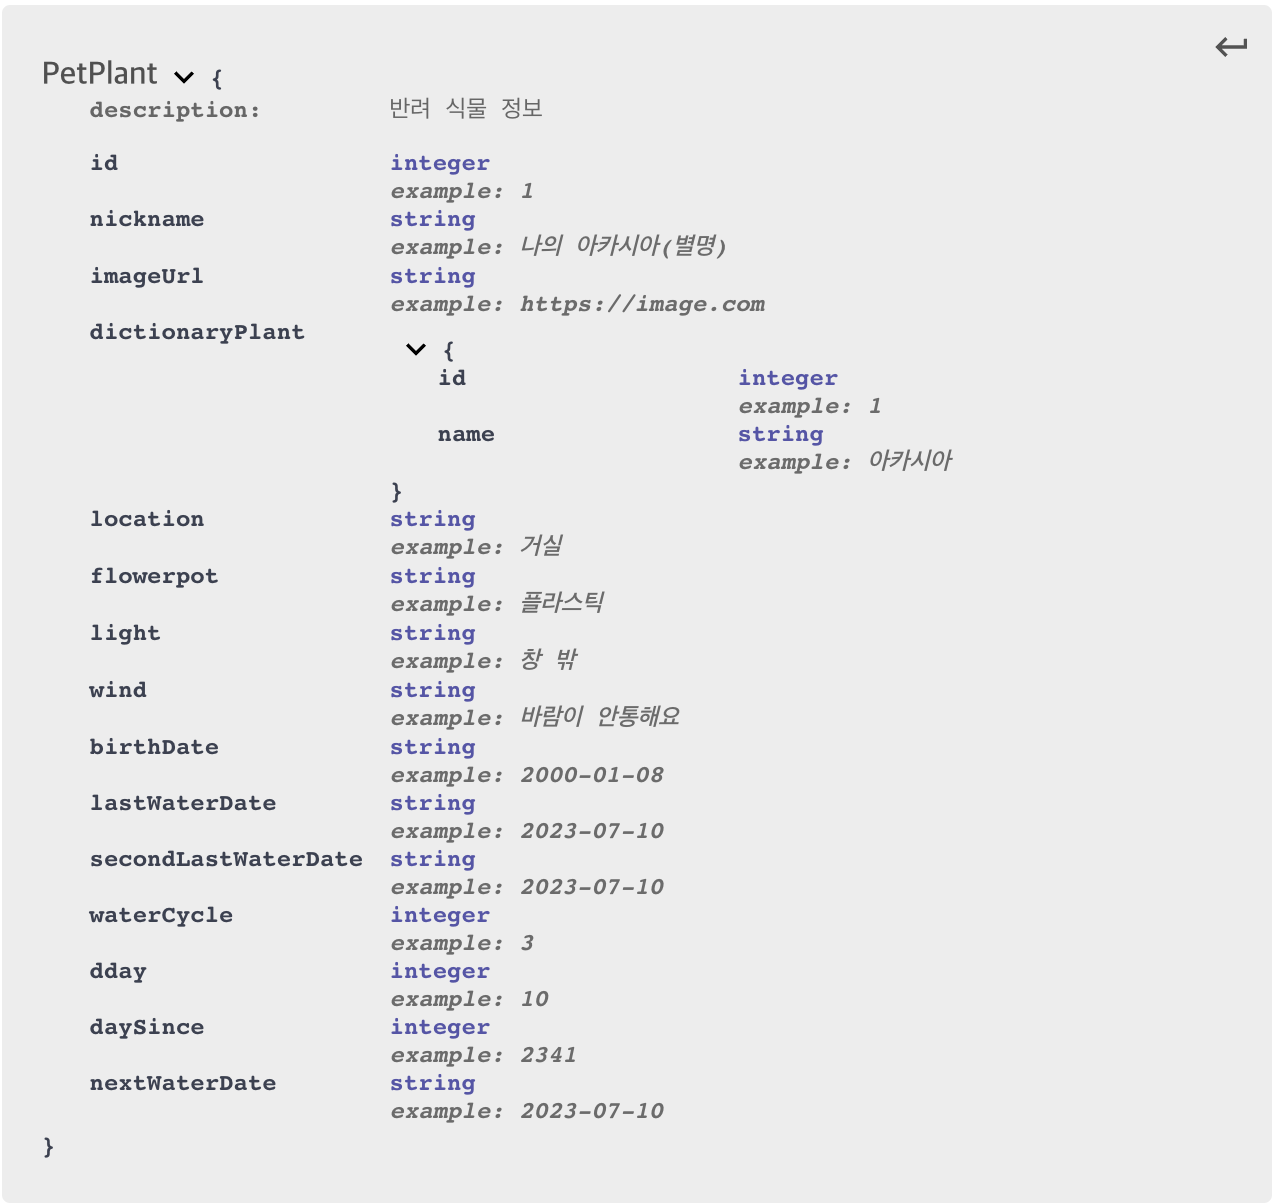Screen dimensions: 1272x1204
Task: Click the dictionaryPlant property name
Action: coord(197,332)
